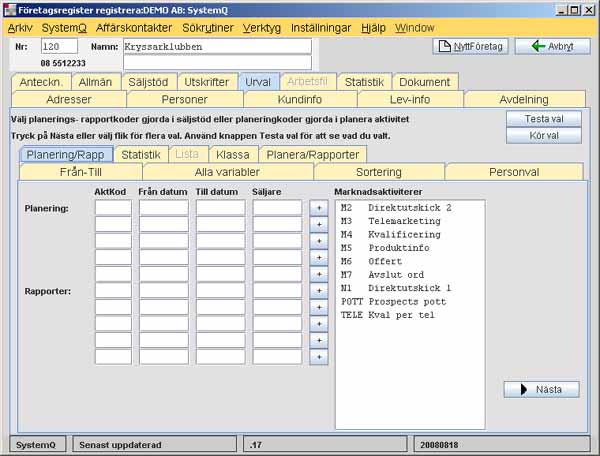This screenshot has height=456, width=600.
Task: Click the first Planering Från datum field
Action: 164,208
